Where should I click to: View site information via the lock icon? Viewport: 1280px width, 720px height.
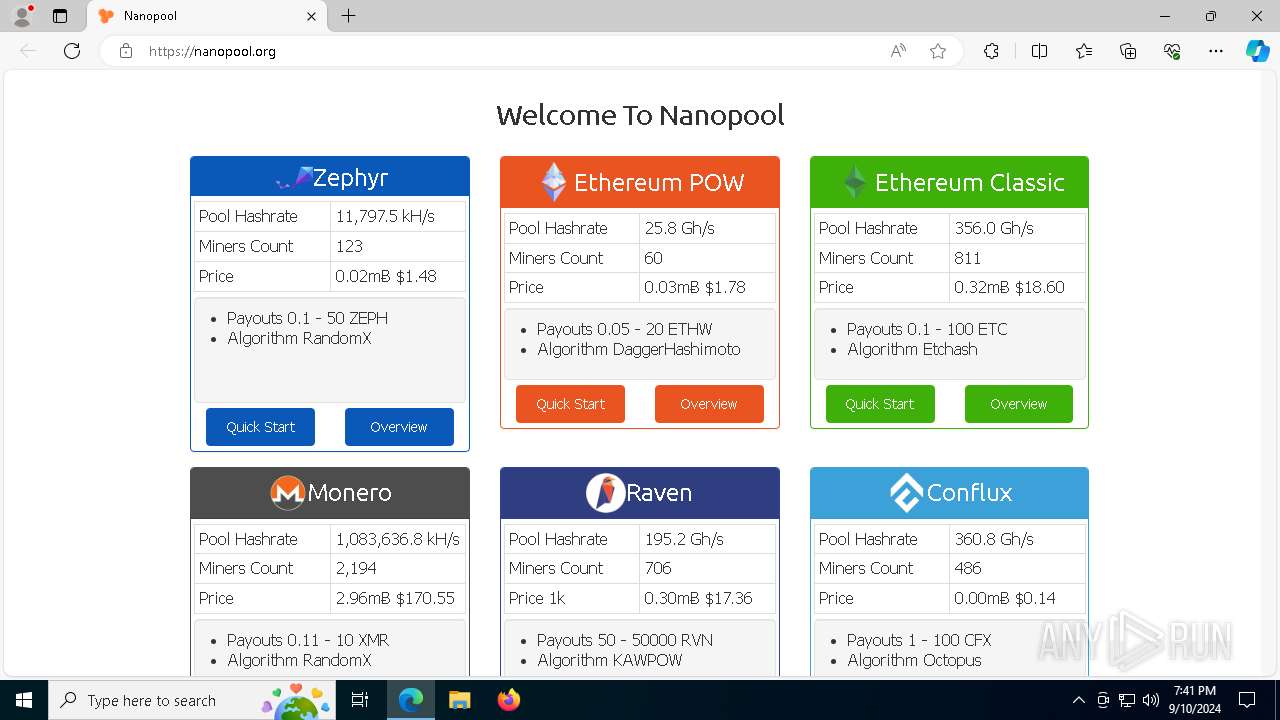tap(126, 51)
